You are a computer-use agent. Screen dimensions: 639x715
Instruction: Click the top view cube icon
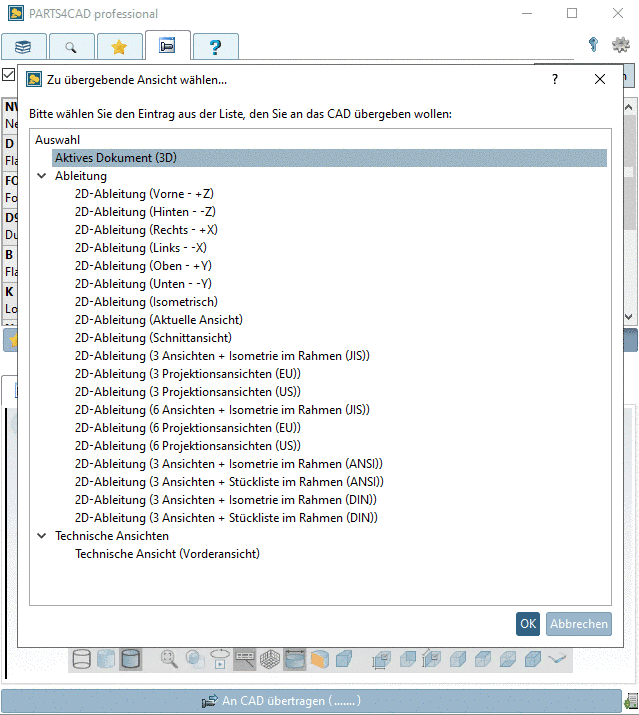point(483,659)
